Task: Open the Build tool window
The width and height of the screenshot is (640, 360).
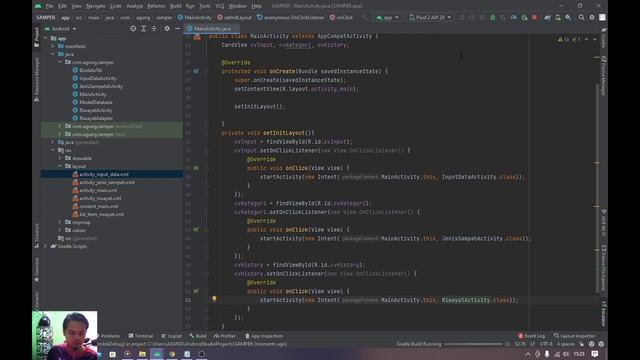Action: tap(198, 336)
